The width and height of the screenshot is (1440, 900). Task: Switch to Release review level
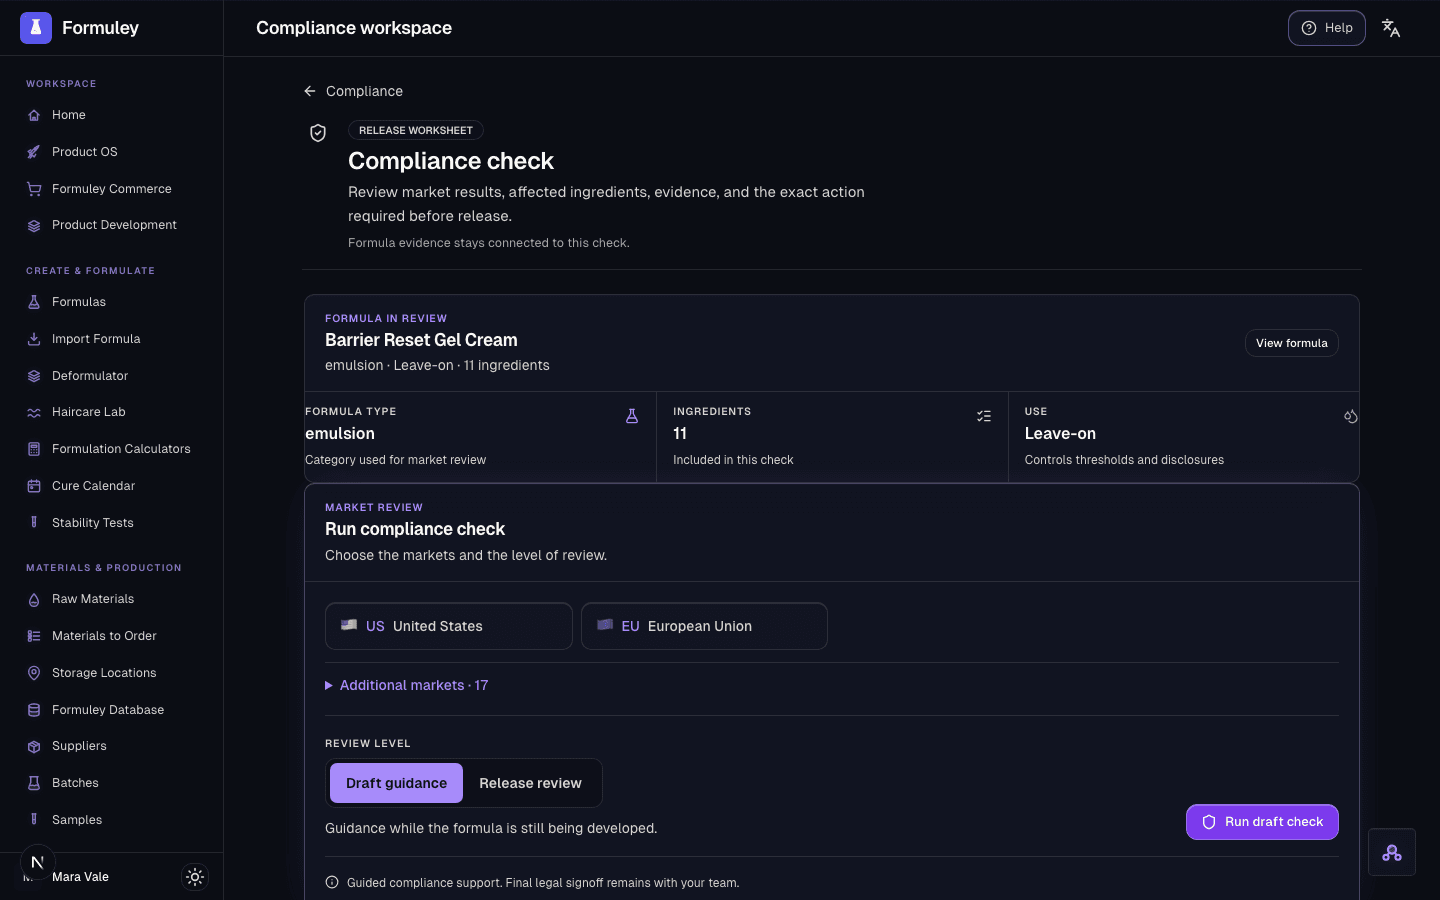click(x=530, y=783)
